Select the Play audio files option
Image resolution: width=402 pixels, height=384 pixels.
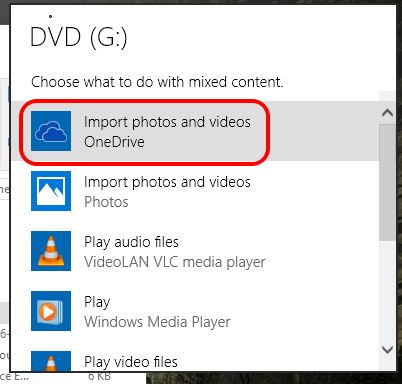pyautogui.click(x=195, y=251)
